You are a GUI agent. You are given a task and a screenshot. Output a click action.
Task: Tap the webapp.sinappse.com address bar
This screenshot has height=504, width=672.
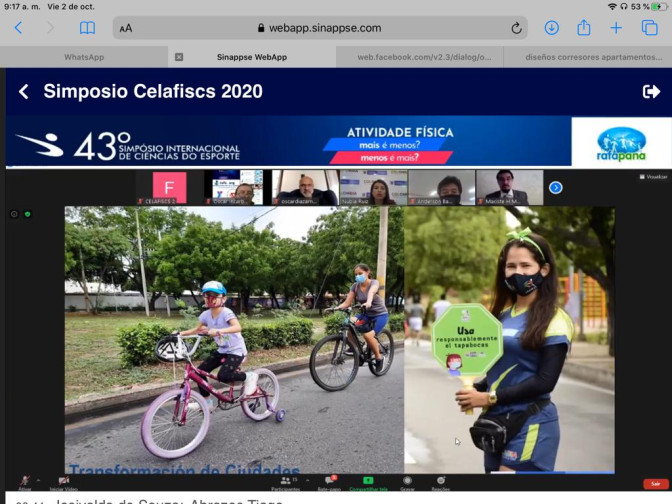(x=320, y=28)
